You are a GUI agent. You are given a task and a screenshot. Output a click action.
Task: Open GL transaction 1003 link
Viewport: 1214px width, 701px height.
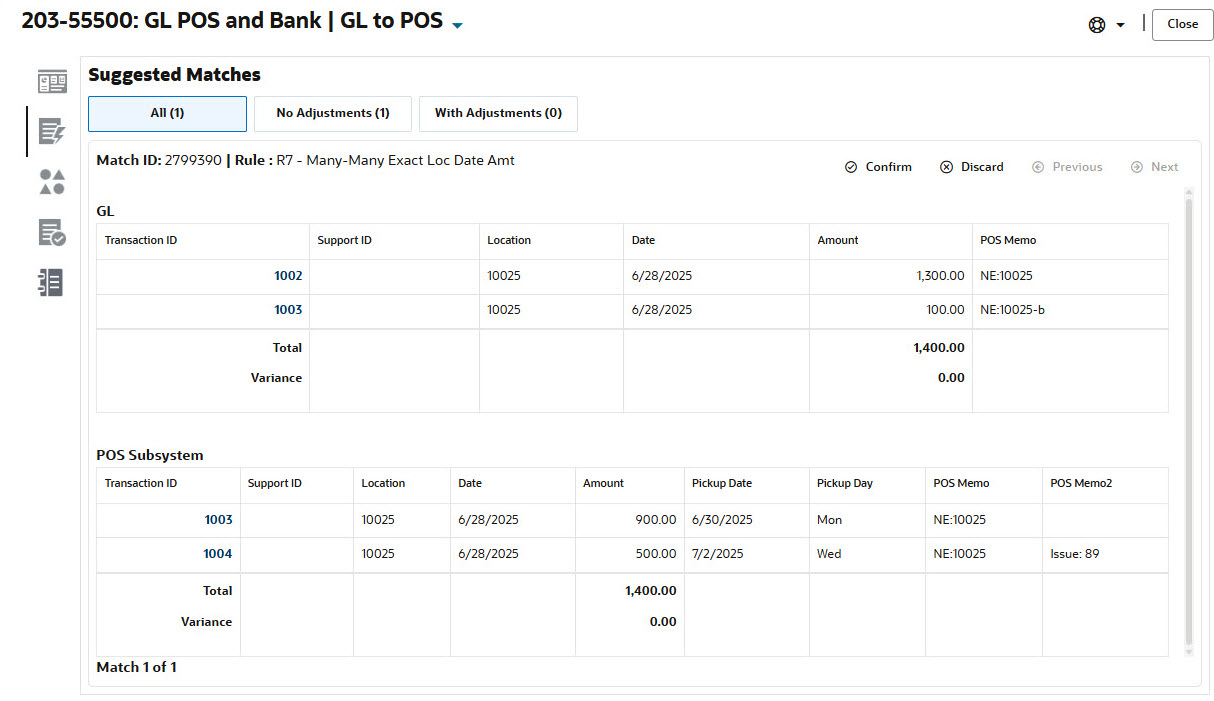288,310
